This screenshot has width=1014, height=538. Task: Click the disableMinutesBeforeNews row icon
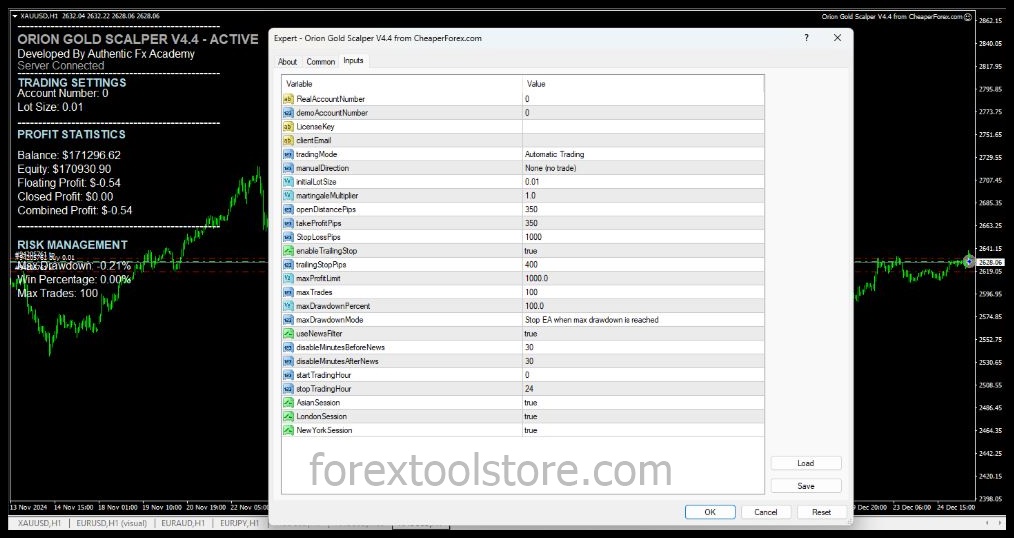(288, 347)
